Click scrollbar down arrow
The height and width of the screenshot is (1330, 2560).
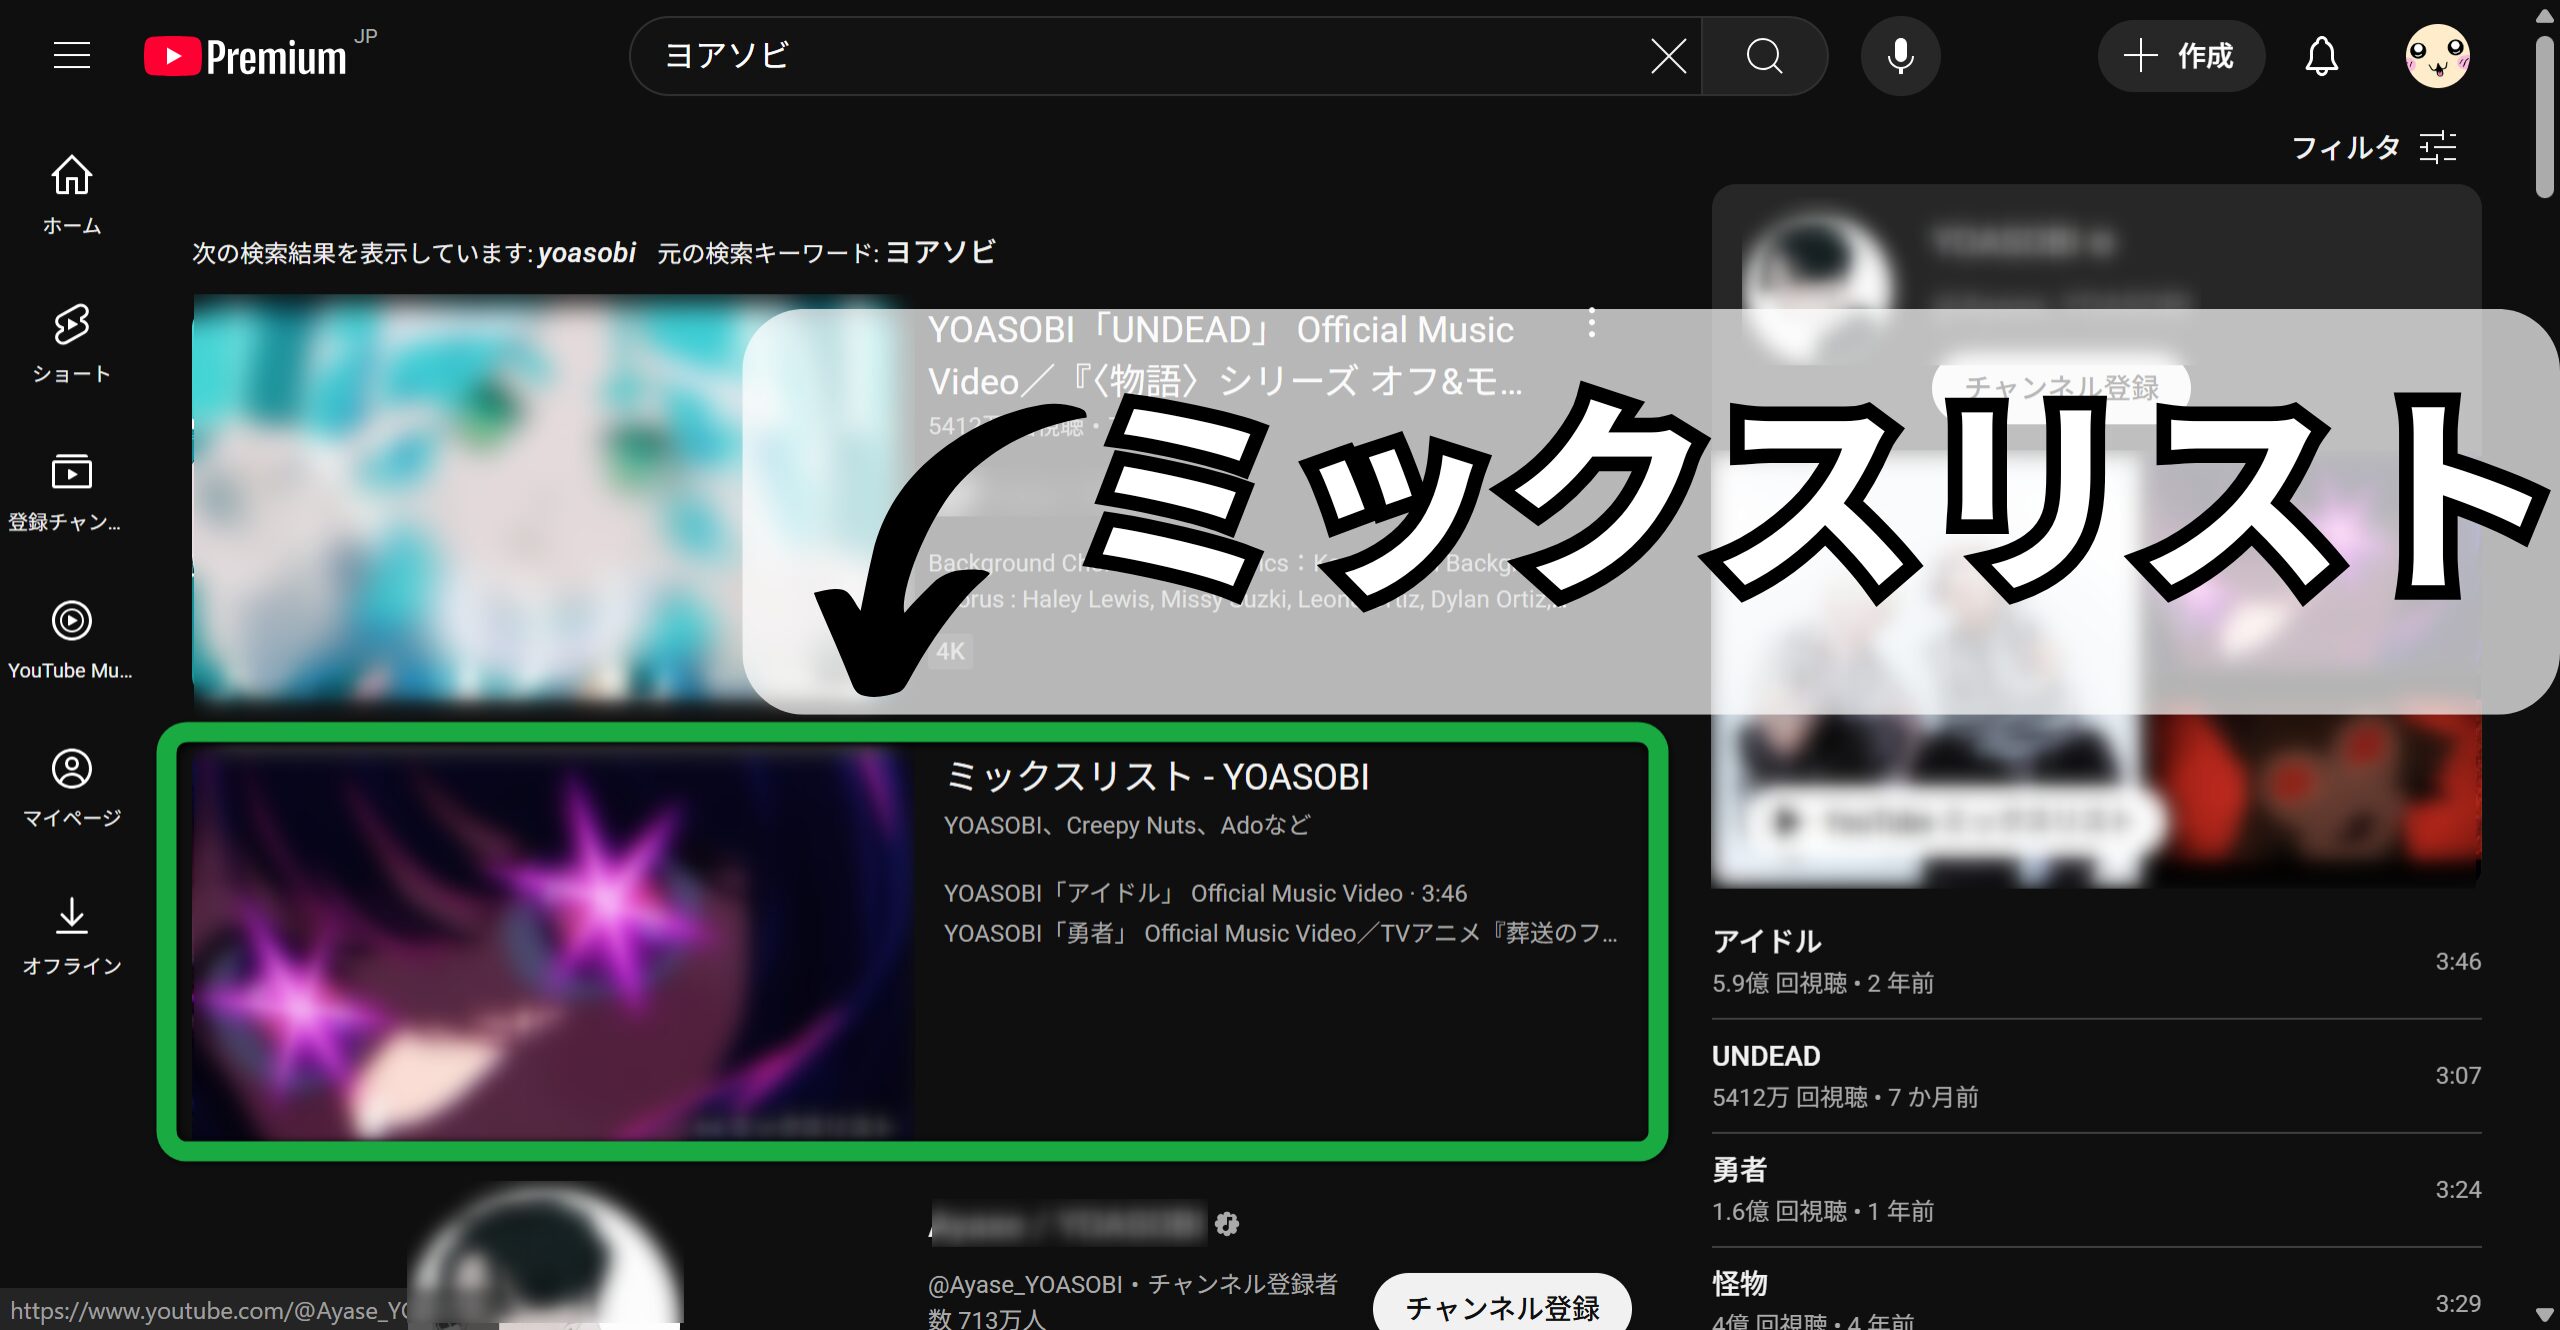click(x=2544, y=1315)
